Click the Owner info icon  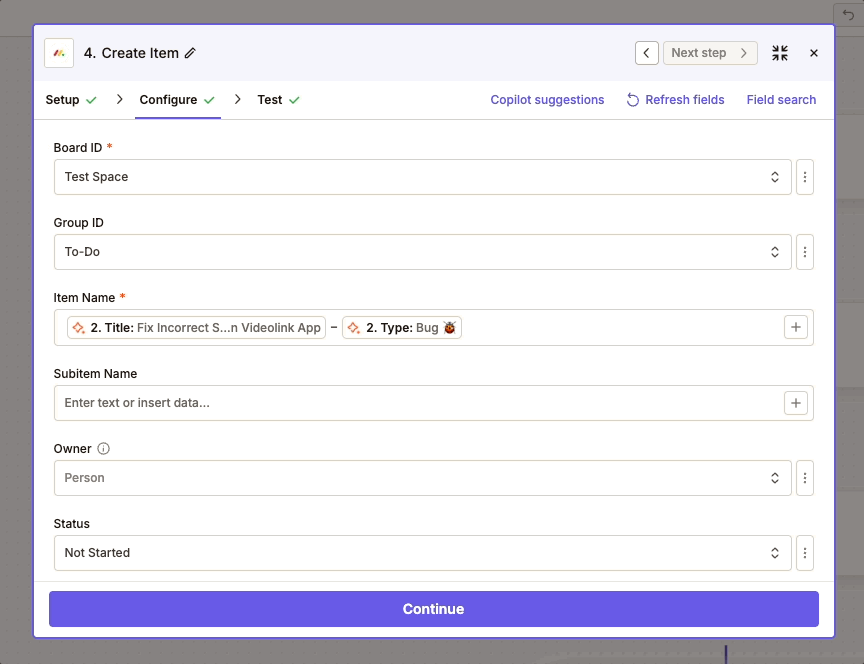pyautogui.click(x=103, y=449)
